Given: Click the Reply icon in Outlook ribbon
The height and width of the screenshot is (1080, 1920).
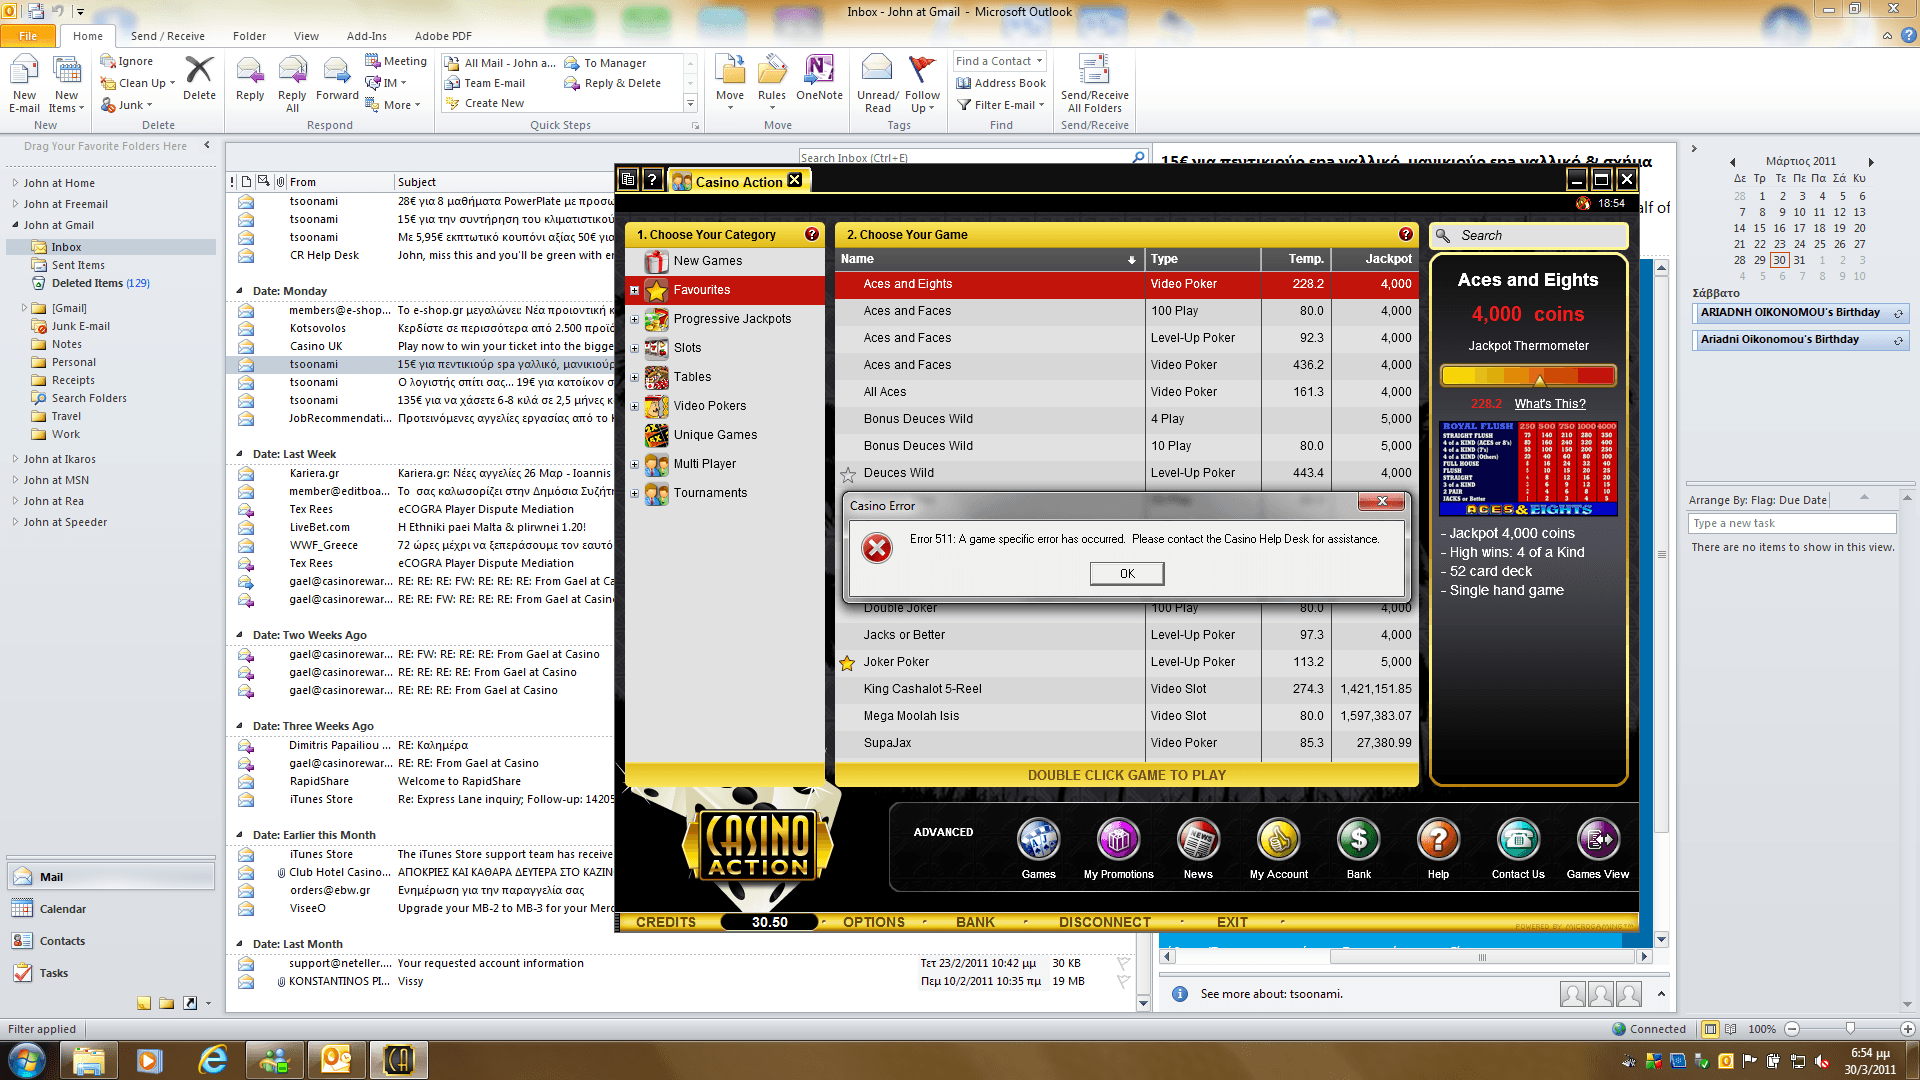Looking at the screenshot, I should coord(250,79).
